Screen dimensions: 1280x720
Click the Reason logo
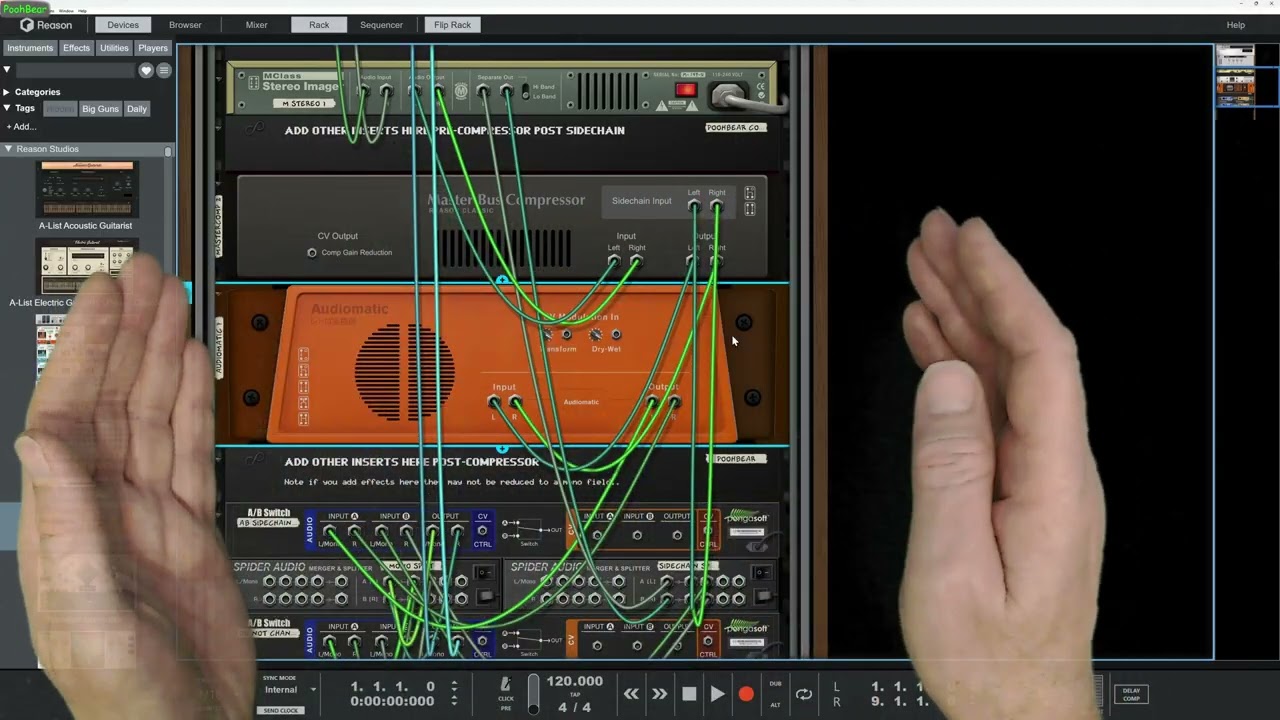(x=47, y=25)
